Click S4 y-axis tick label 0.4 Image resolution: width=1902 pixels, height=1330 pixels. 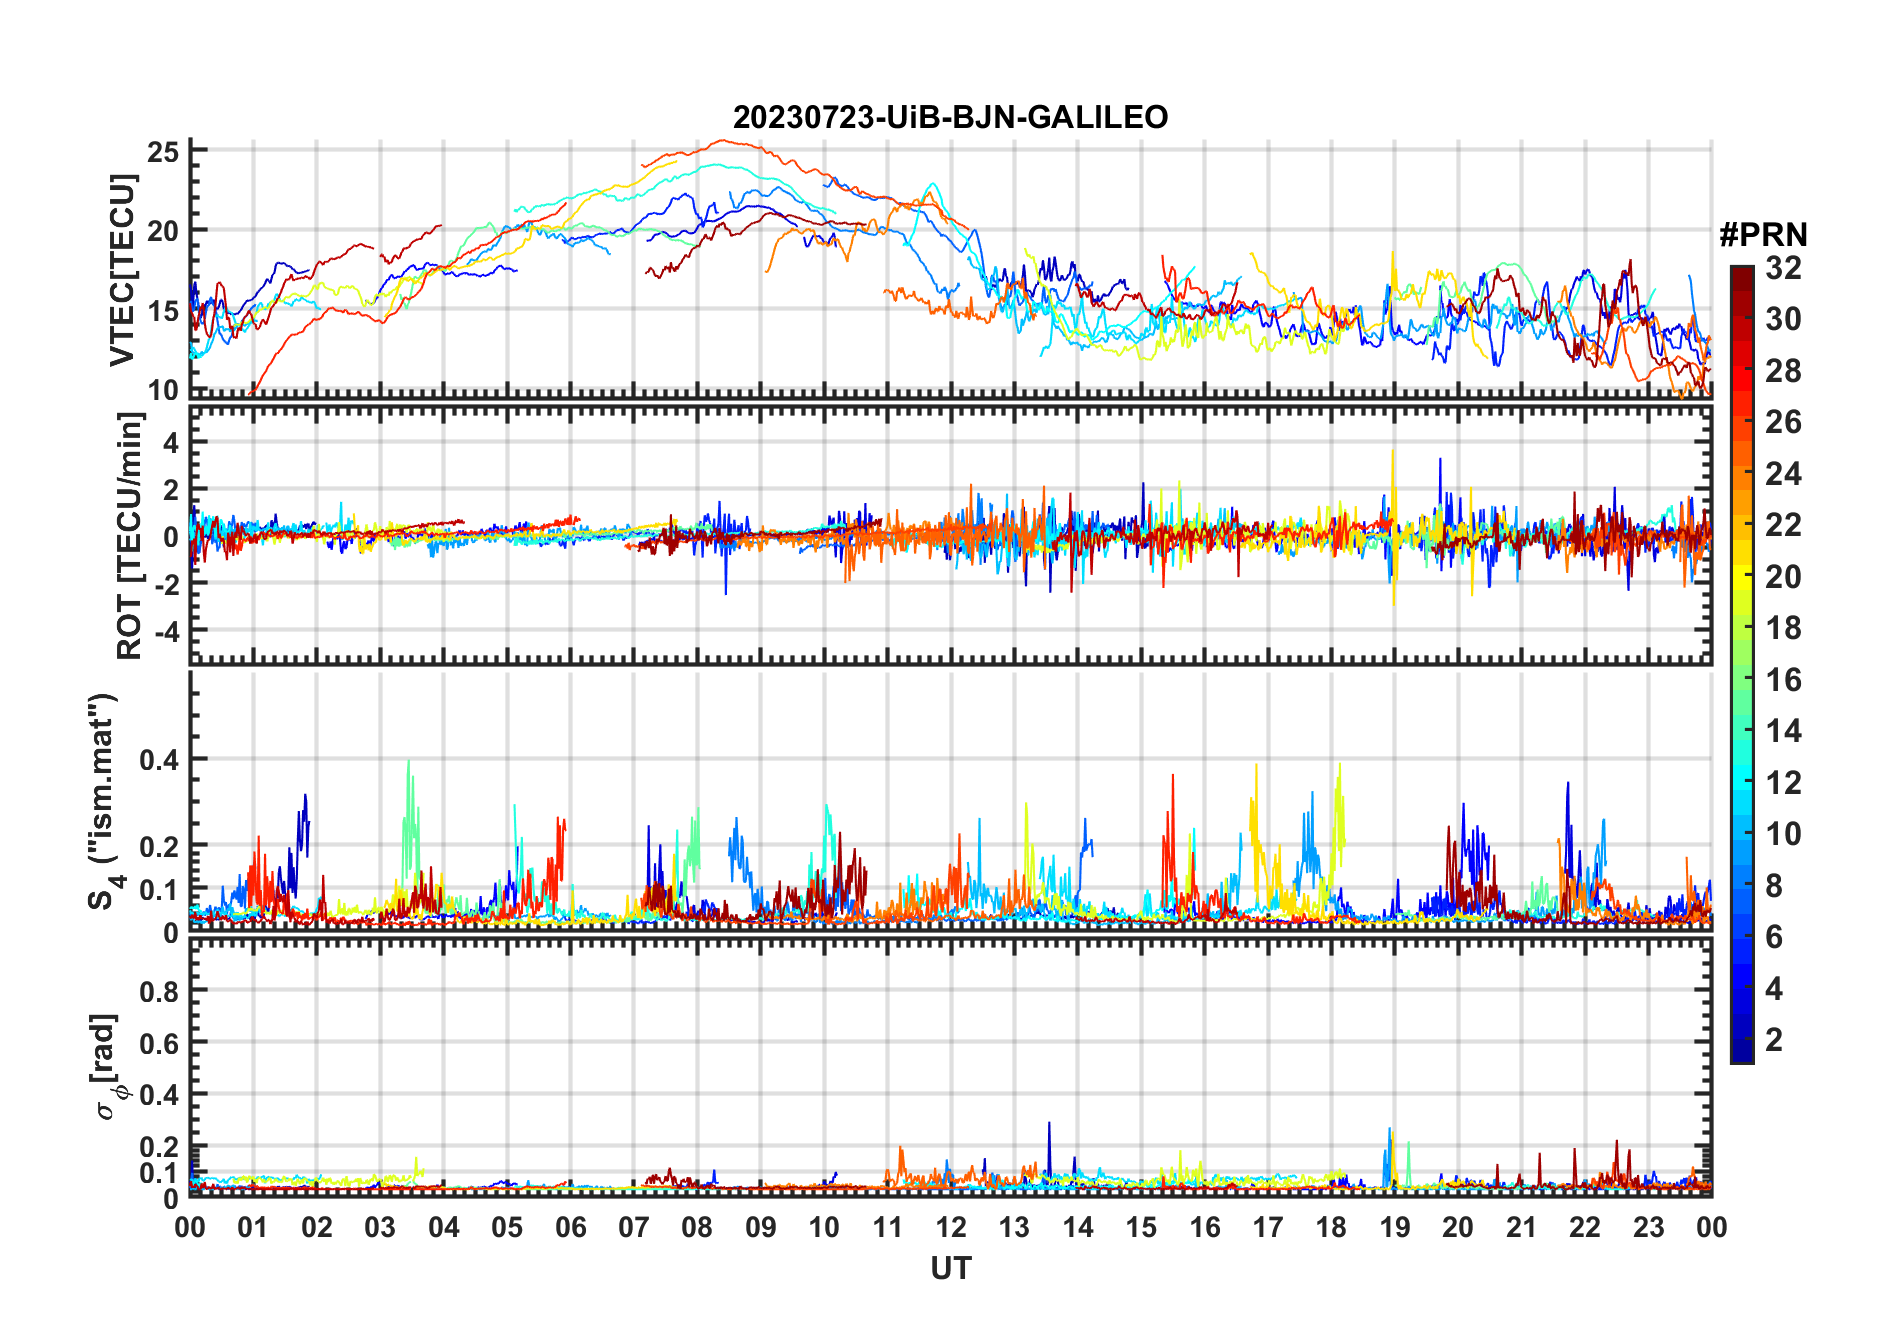point(160,760)
